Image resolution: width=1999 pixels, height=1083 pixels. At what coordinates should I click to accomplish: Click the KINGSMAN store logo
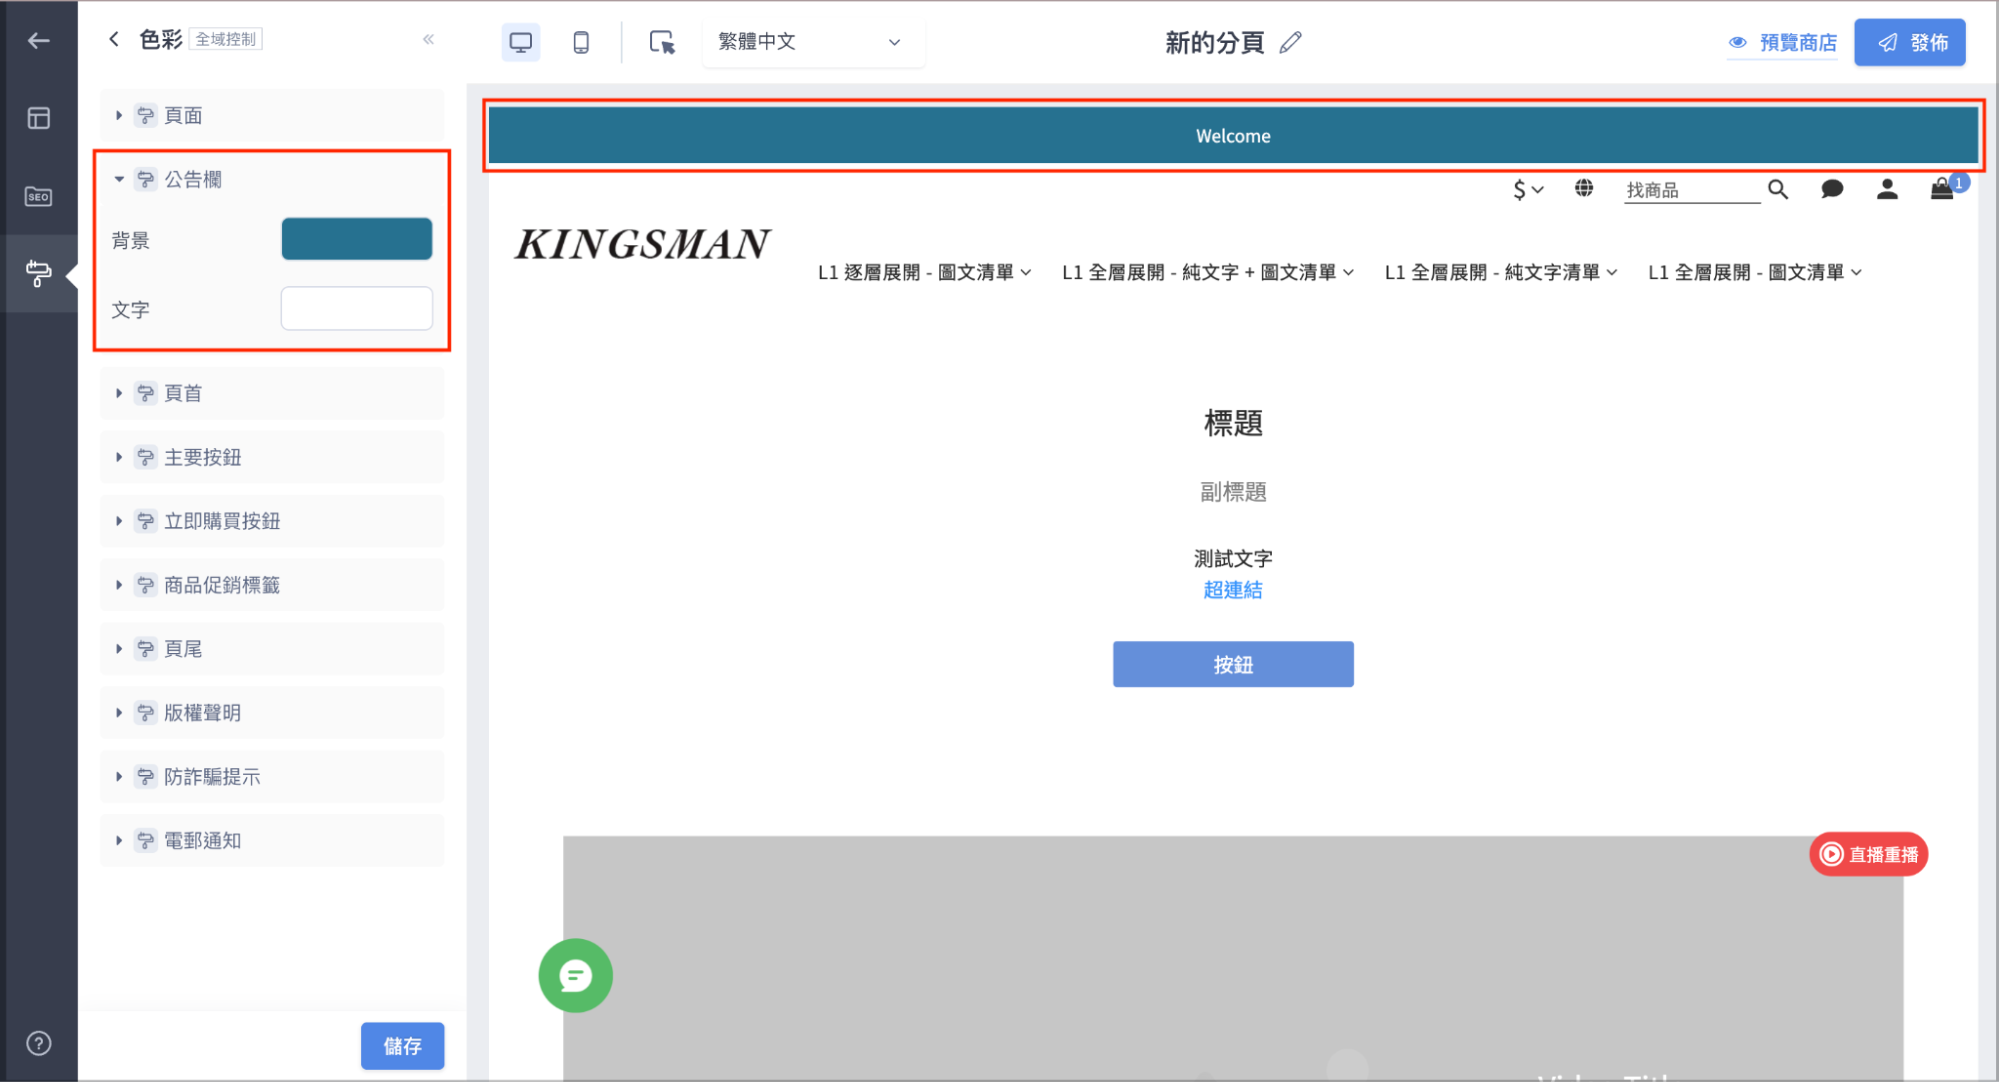click(x=643, y=244)
